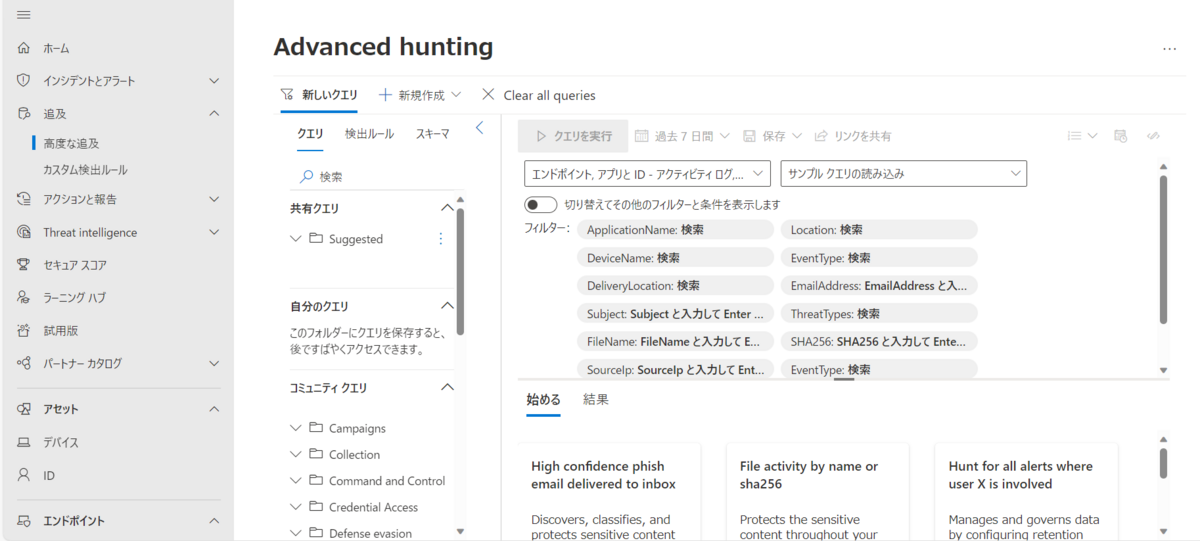Collapse the query side panel with chevron

coord(479,127)
